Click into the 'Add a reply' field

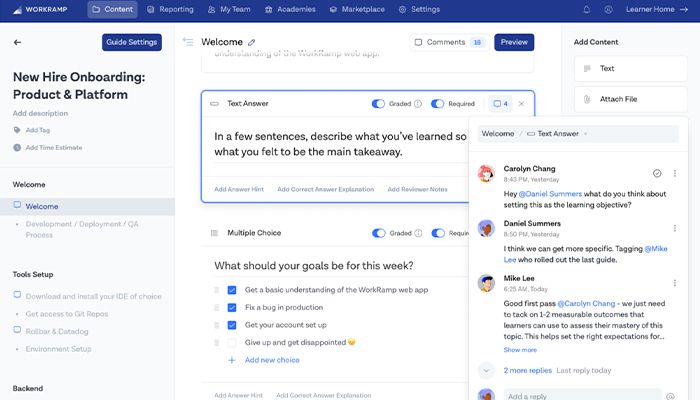pos(583,396)
